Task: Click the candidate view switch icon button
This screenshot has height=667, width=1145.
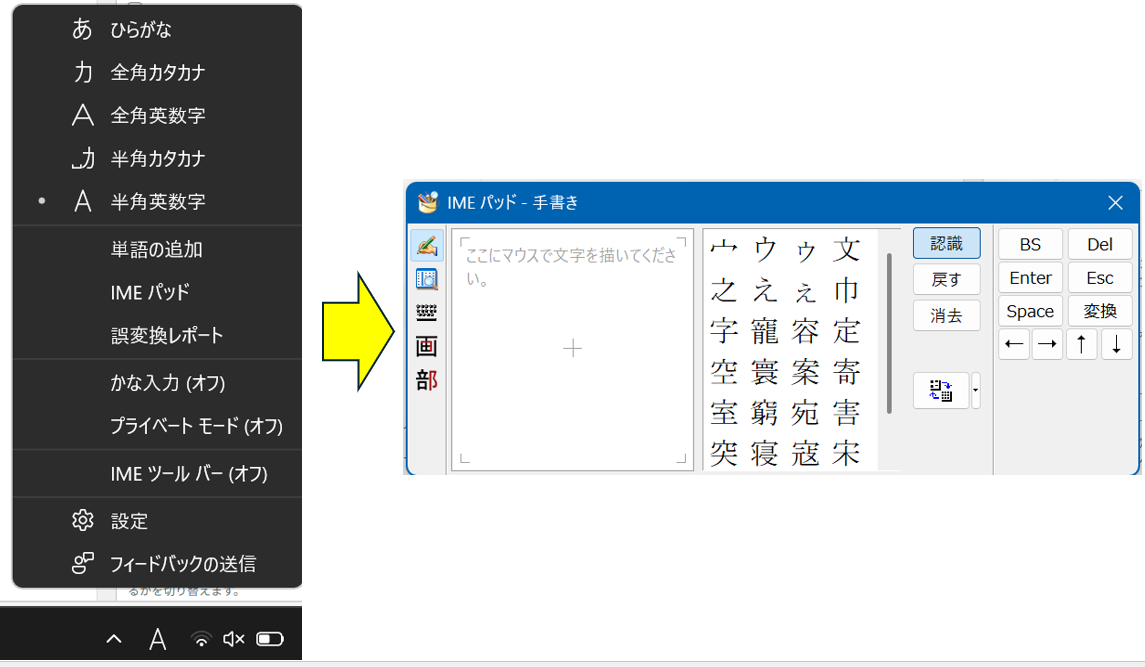Action: tap(940, 390)
